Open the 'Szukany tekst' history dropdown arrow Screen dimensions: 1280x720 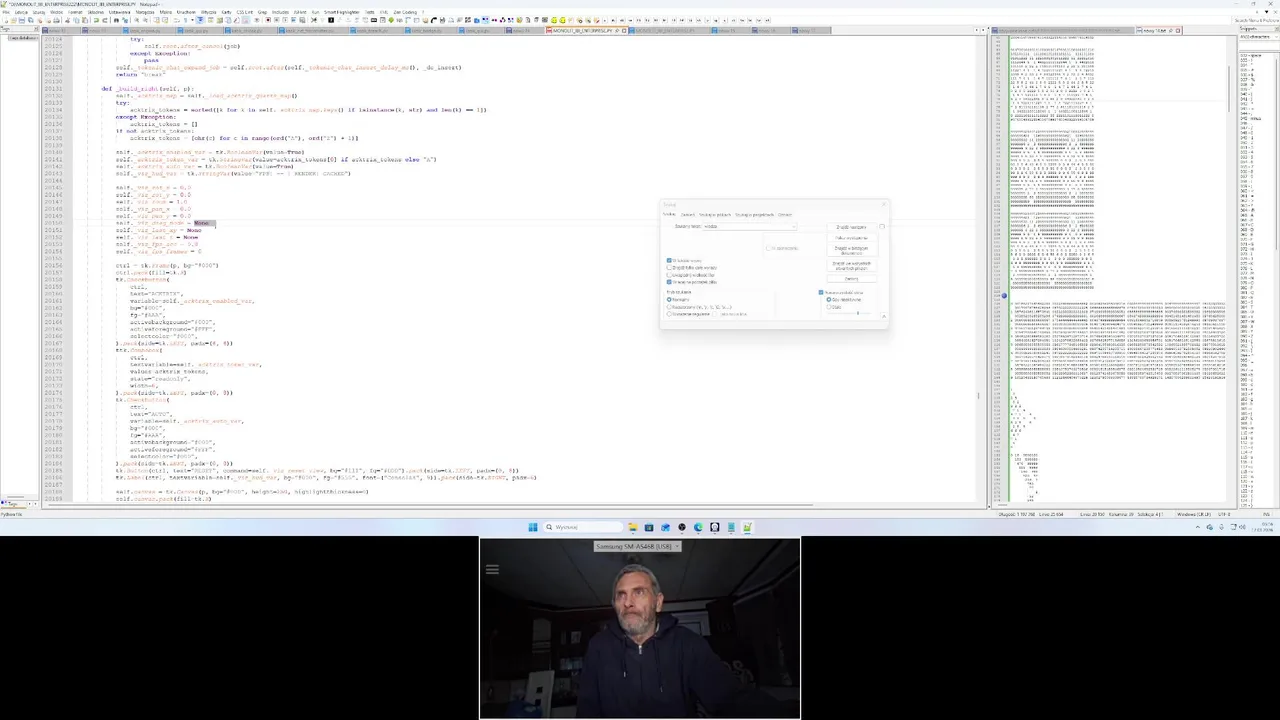tap(794, 227)
